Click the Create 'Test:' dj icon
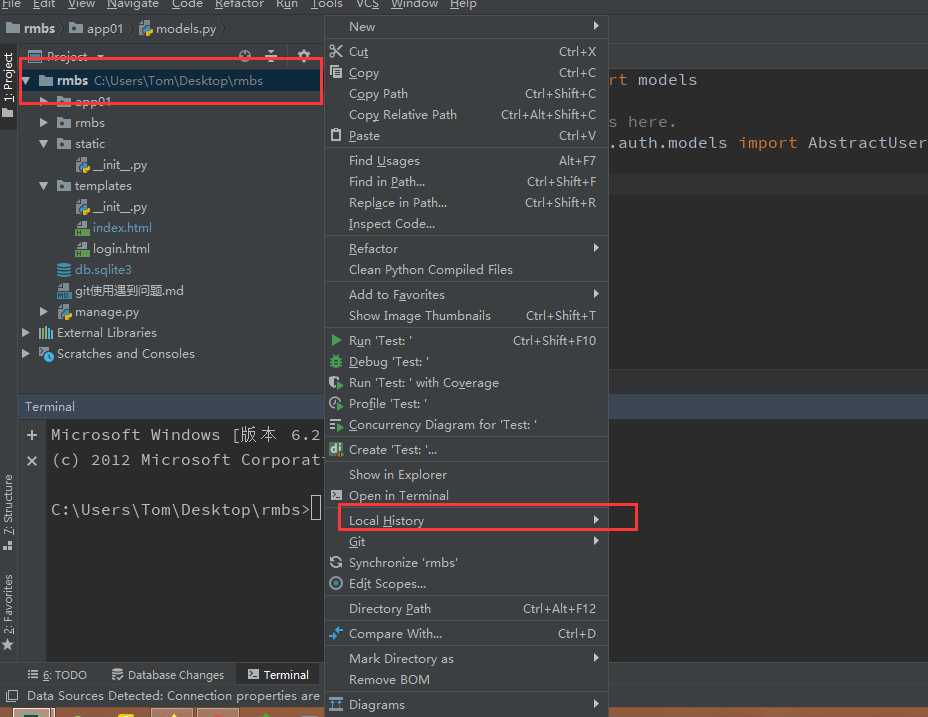 pos(336,449)
